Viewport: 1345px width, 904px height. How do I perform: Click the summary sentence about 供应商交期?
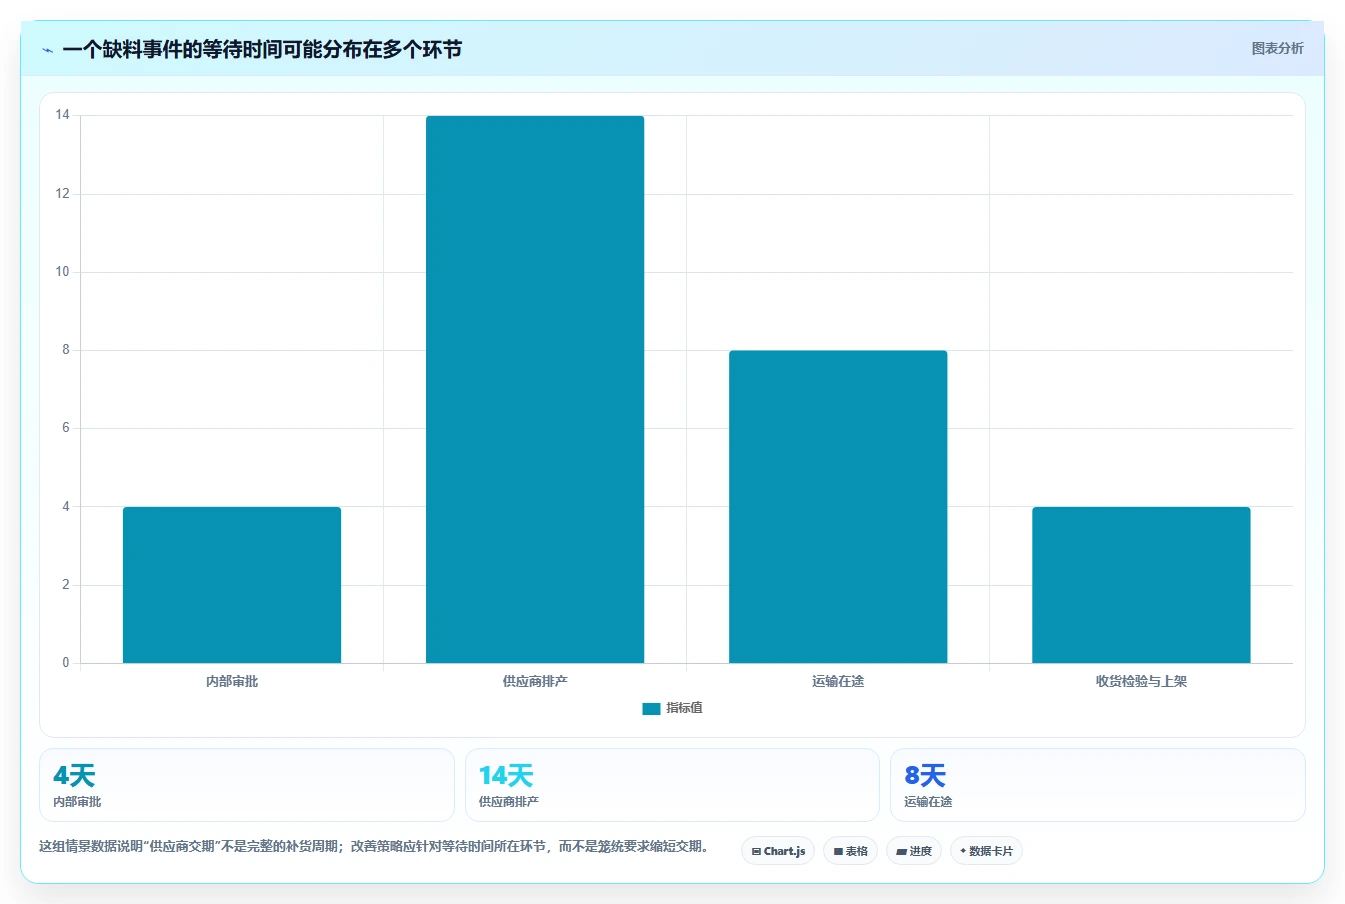coord(375,846)
